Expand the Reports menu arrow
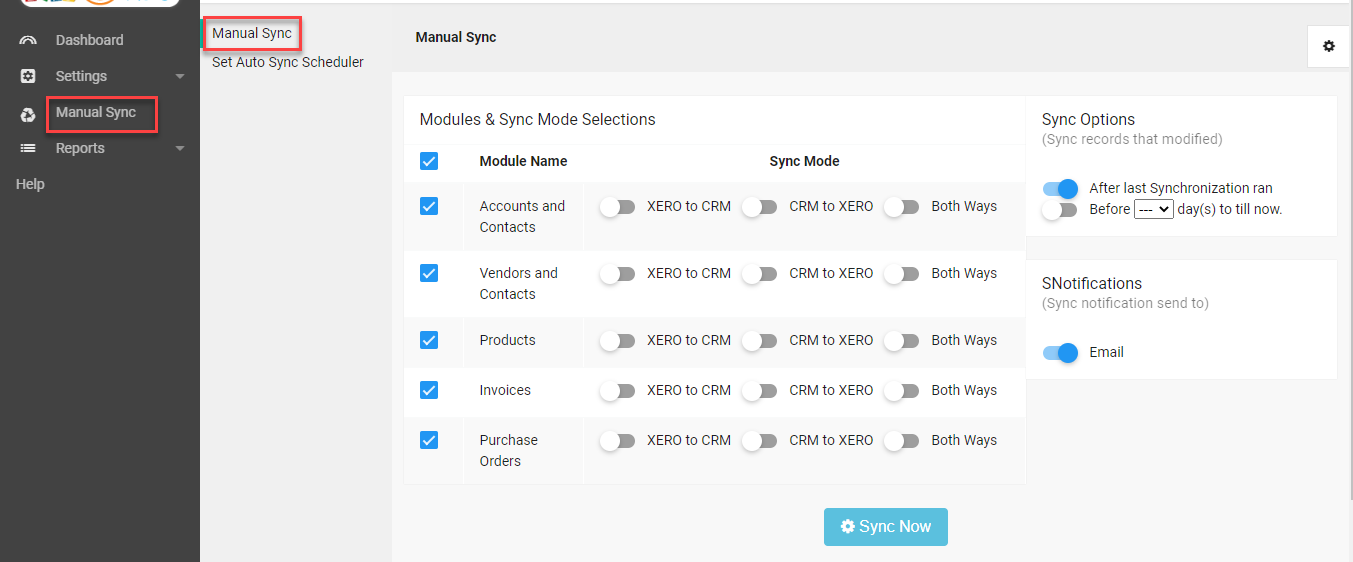The height and width of the screenshot is (562, 1353). [180, 149]
